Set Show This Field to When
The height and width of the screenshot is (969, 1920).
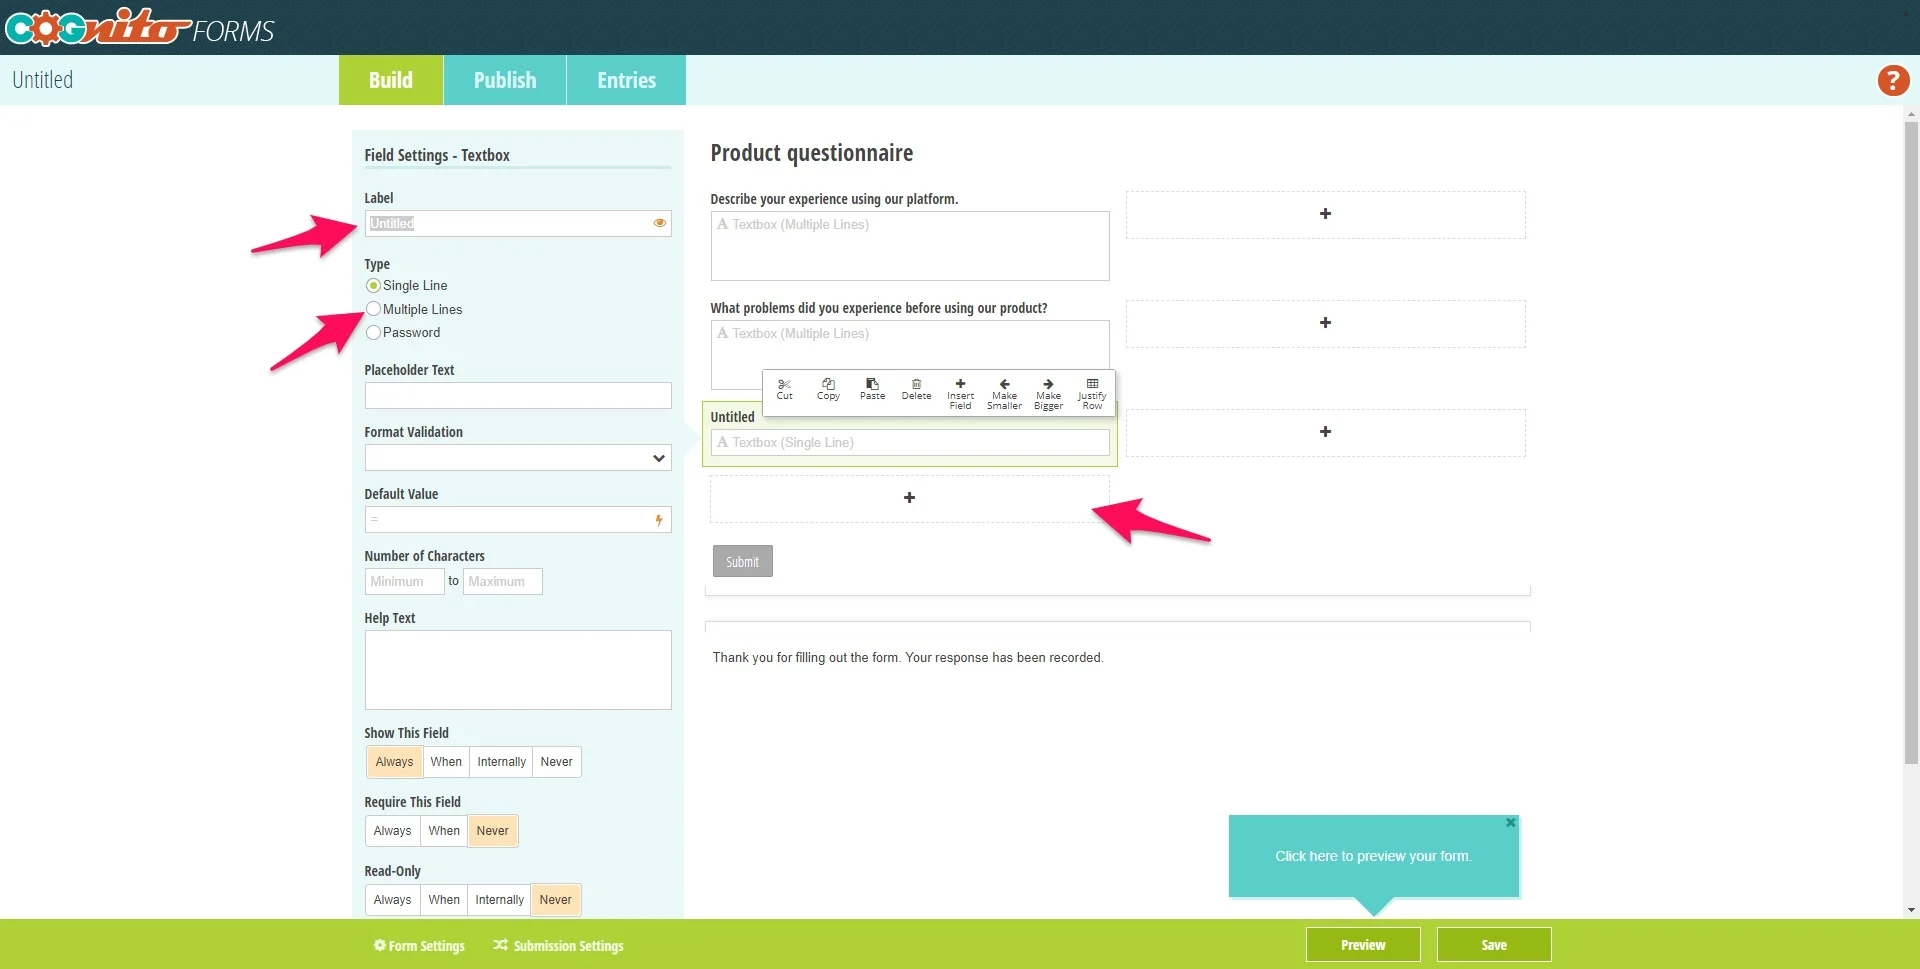coord(446,762)
